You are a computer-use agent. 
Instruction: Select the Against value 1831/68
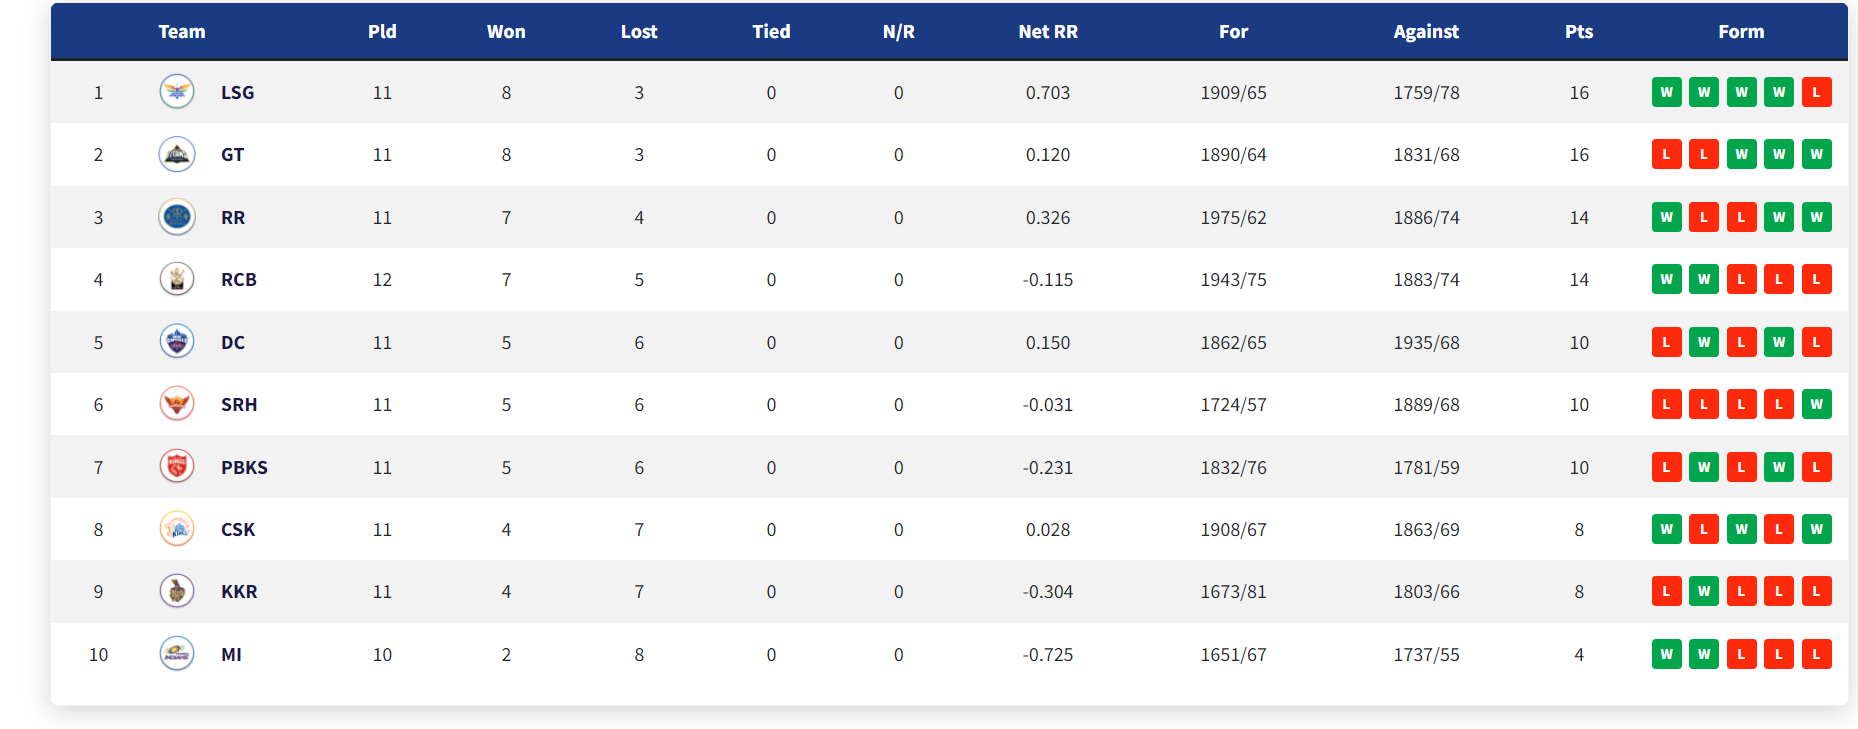(x=1426, y=154)
